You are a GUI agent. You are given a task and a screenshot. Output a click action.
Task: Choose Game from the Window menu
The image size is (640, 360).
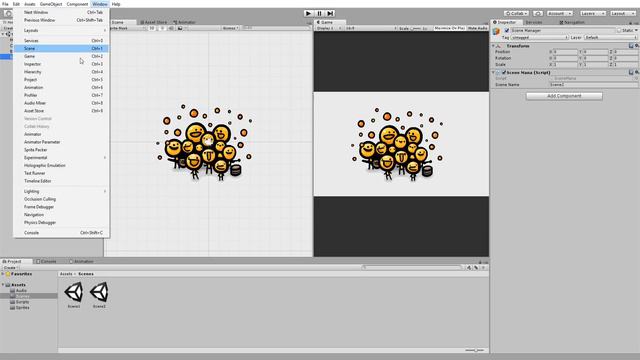coord(62,56)
